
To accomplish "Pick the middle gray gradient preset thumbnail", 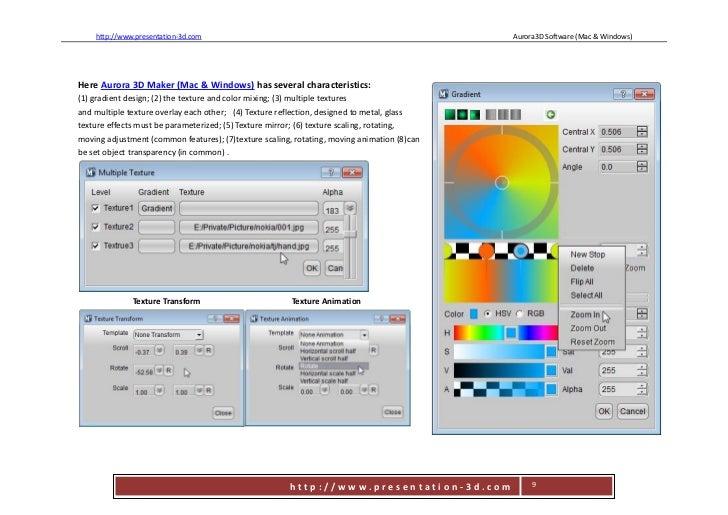I will point(503,114).
